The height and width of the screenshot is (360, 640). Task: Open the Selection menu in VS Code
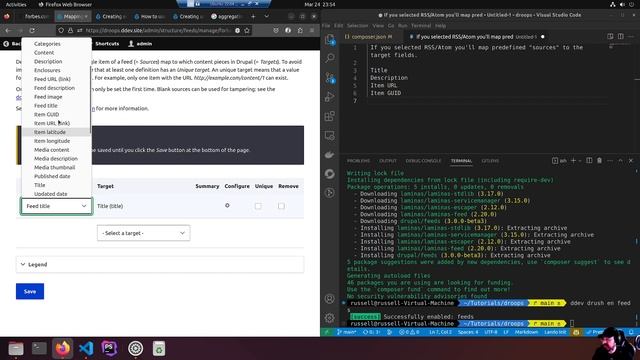point(357,26)
